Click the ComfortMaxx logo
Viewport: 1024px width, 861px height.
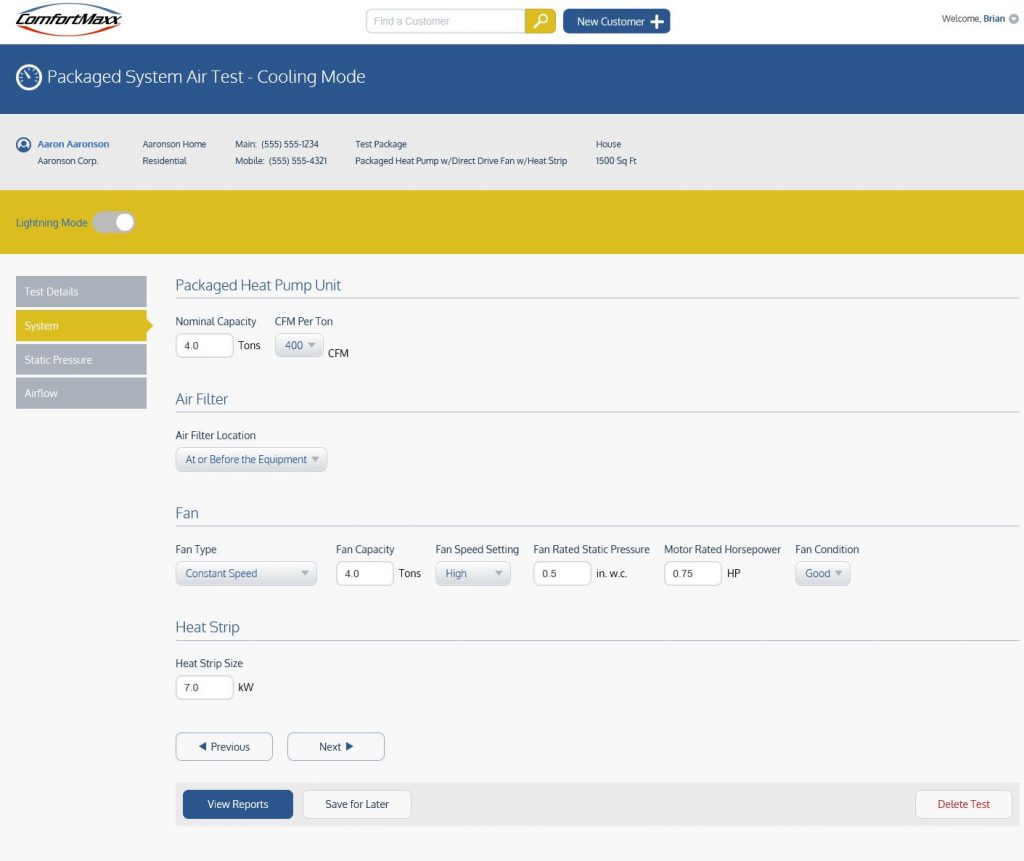(67, 19)
